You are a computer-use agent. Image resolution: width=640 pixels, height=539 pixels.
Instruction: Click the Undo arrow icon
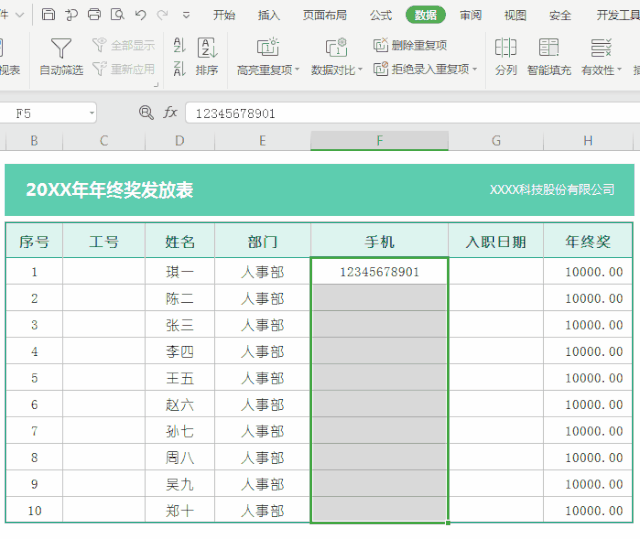(140, 15)
